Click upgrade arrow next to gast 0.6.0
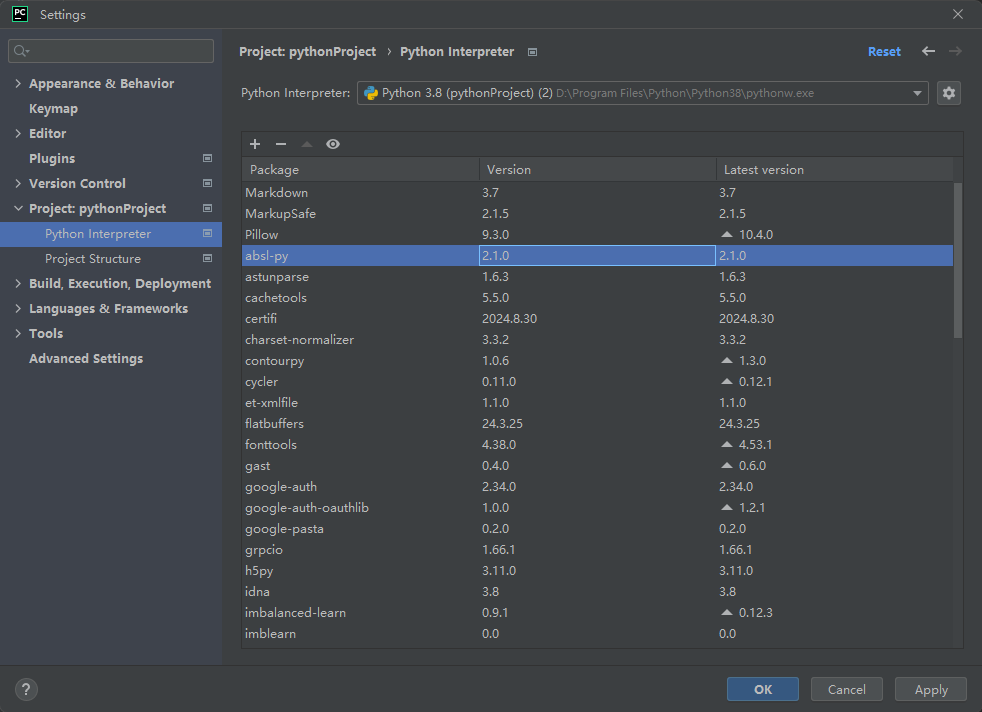The height and width of the screenshot is (712, 982). (726, 465)
